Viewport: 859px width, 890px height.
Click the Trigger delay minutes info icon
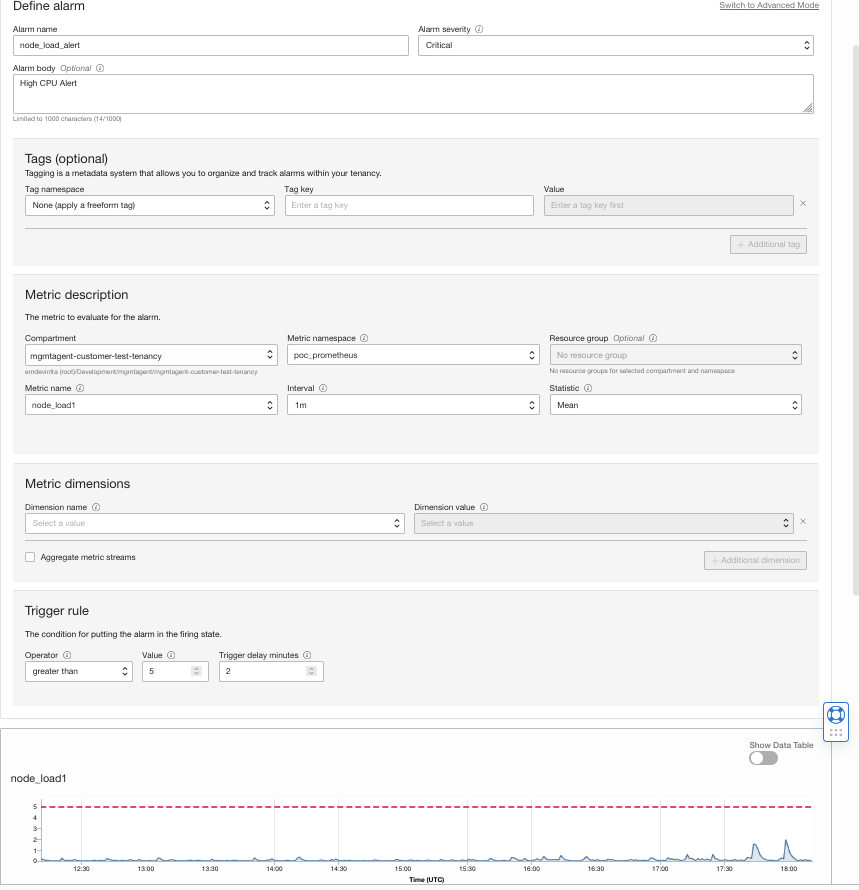point(307,656)
